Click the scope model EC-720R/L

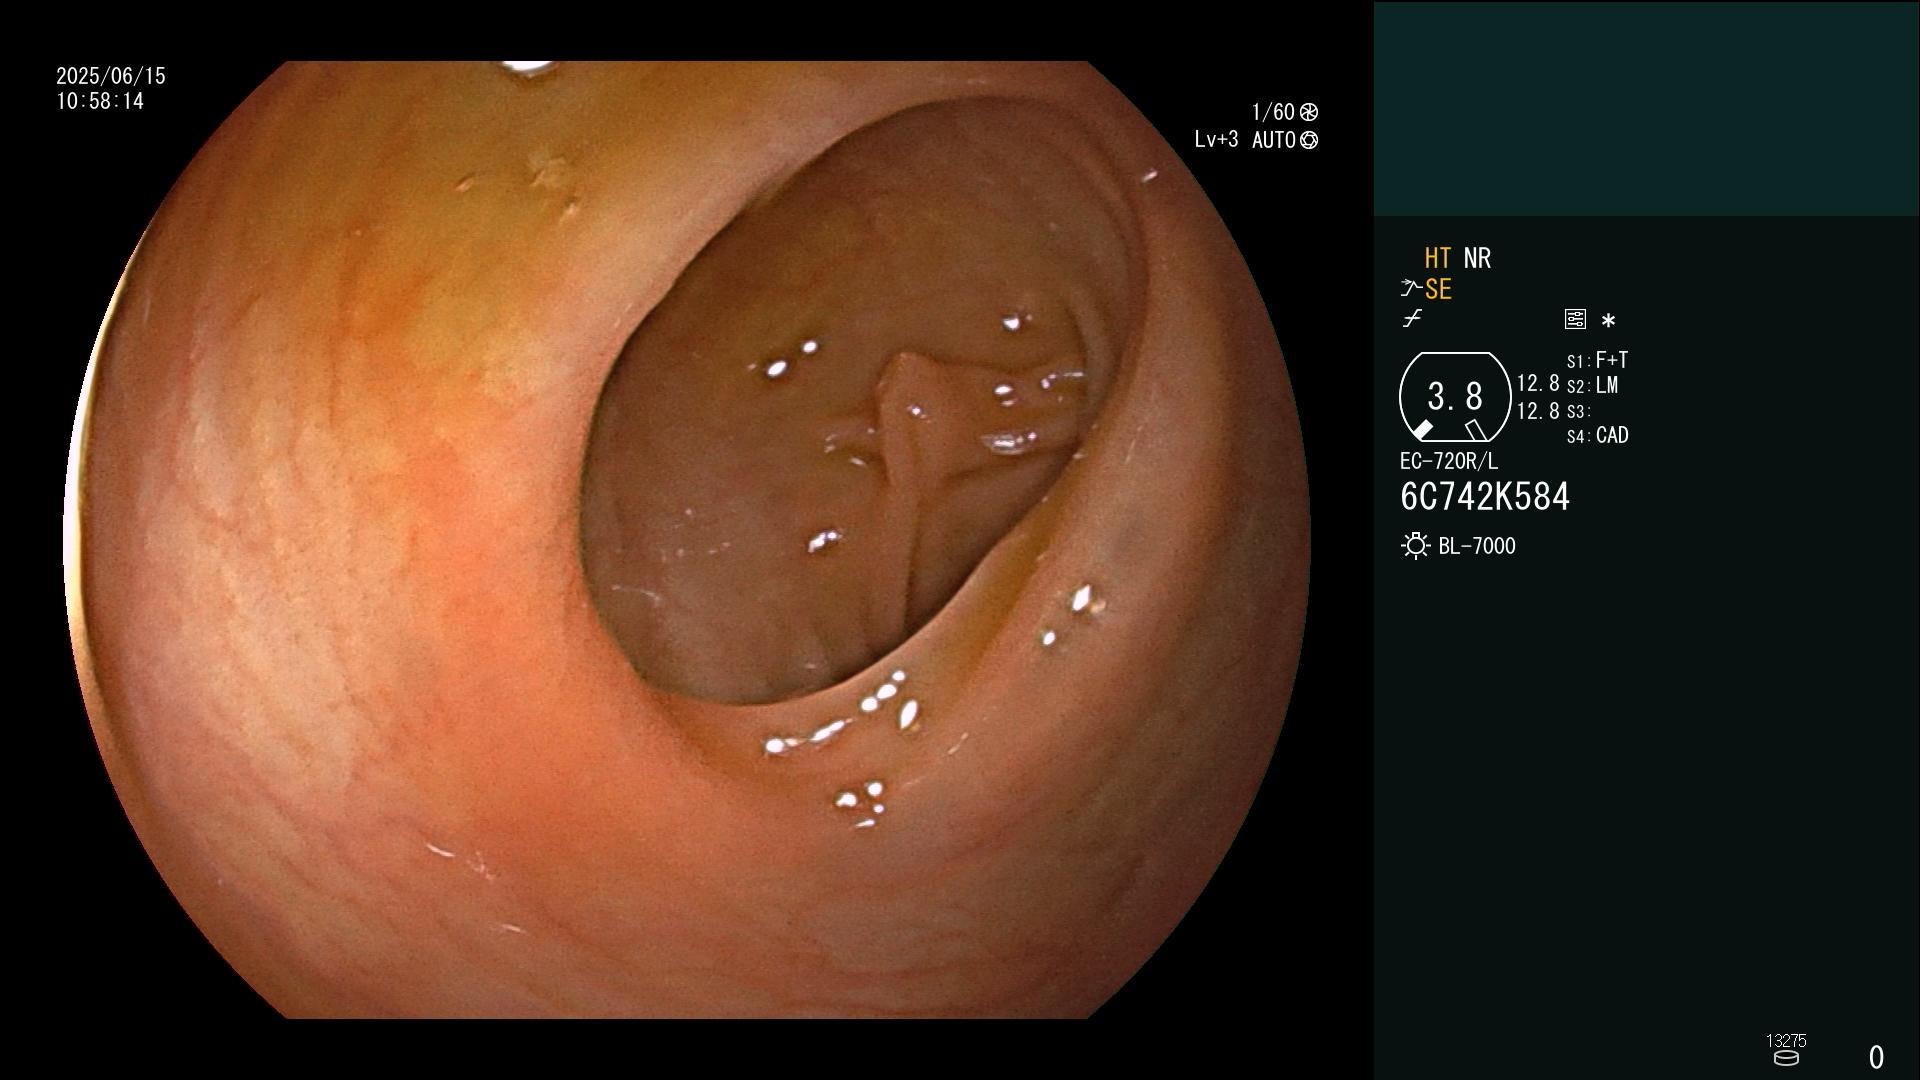point(1449,461)
